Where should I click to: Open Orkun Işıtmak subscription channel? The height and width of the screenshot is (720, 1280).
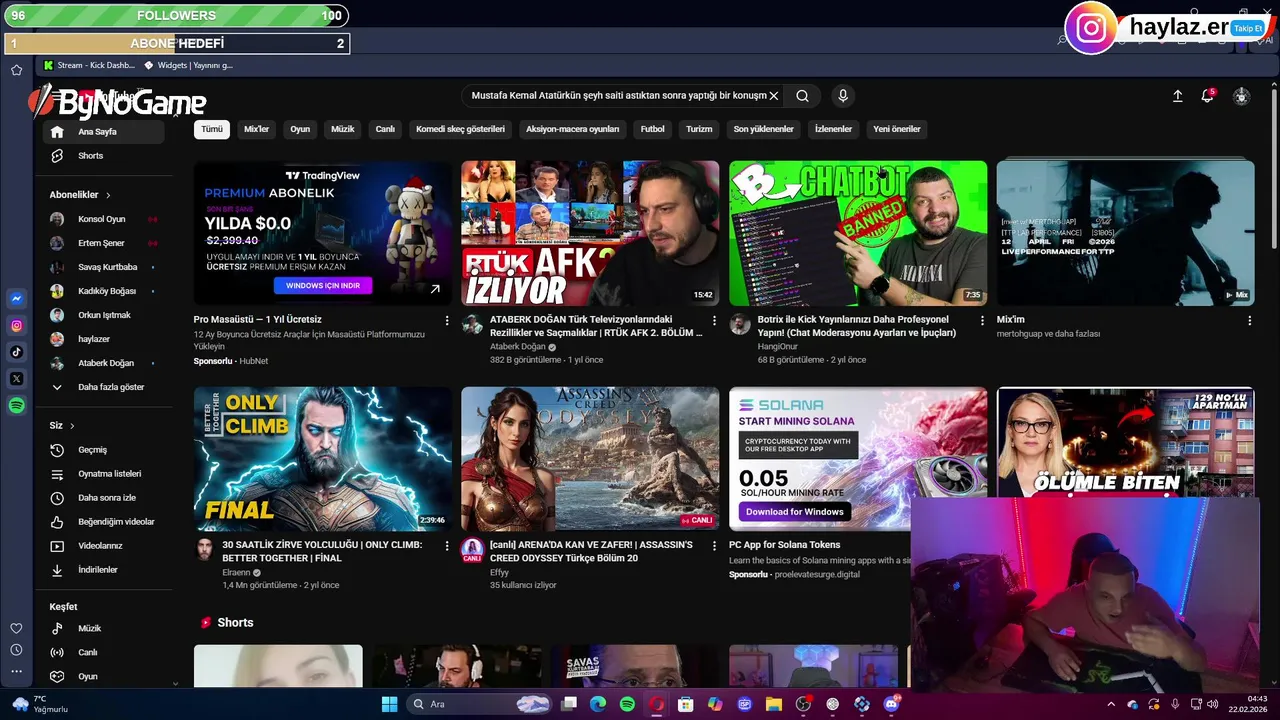tap(103, 315)
